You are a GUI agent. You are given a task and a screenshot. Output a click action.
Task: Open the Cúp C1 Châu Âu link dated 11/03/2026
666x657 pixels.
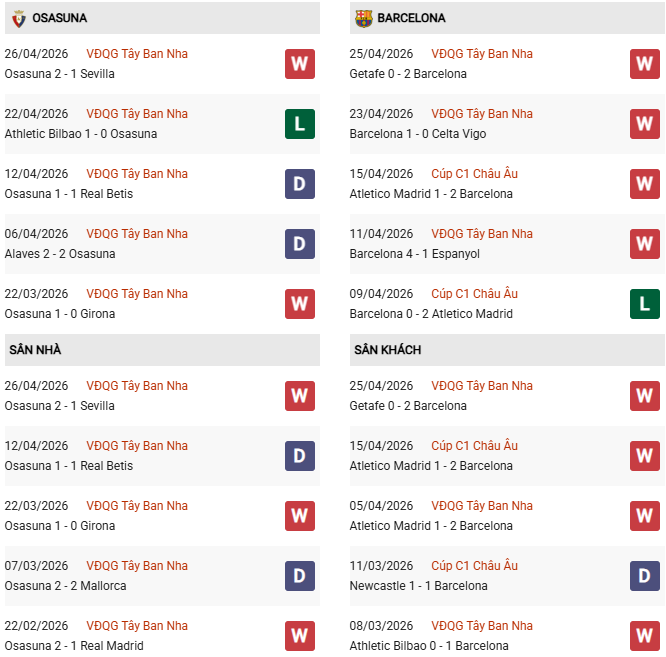(474, 566)
